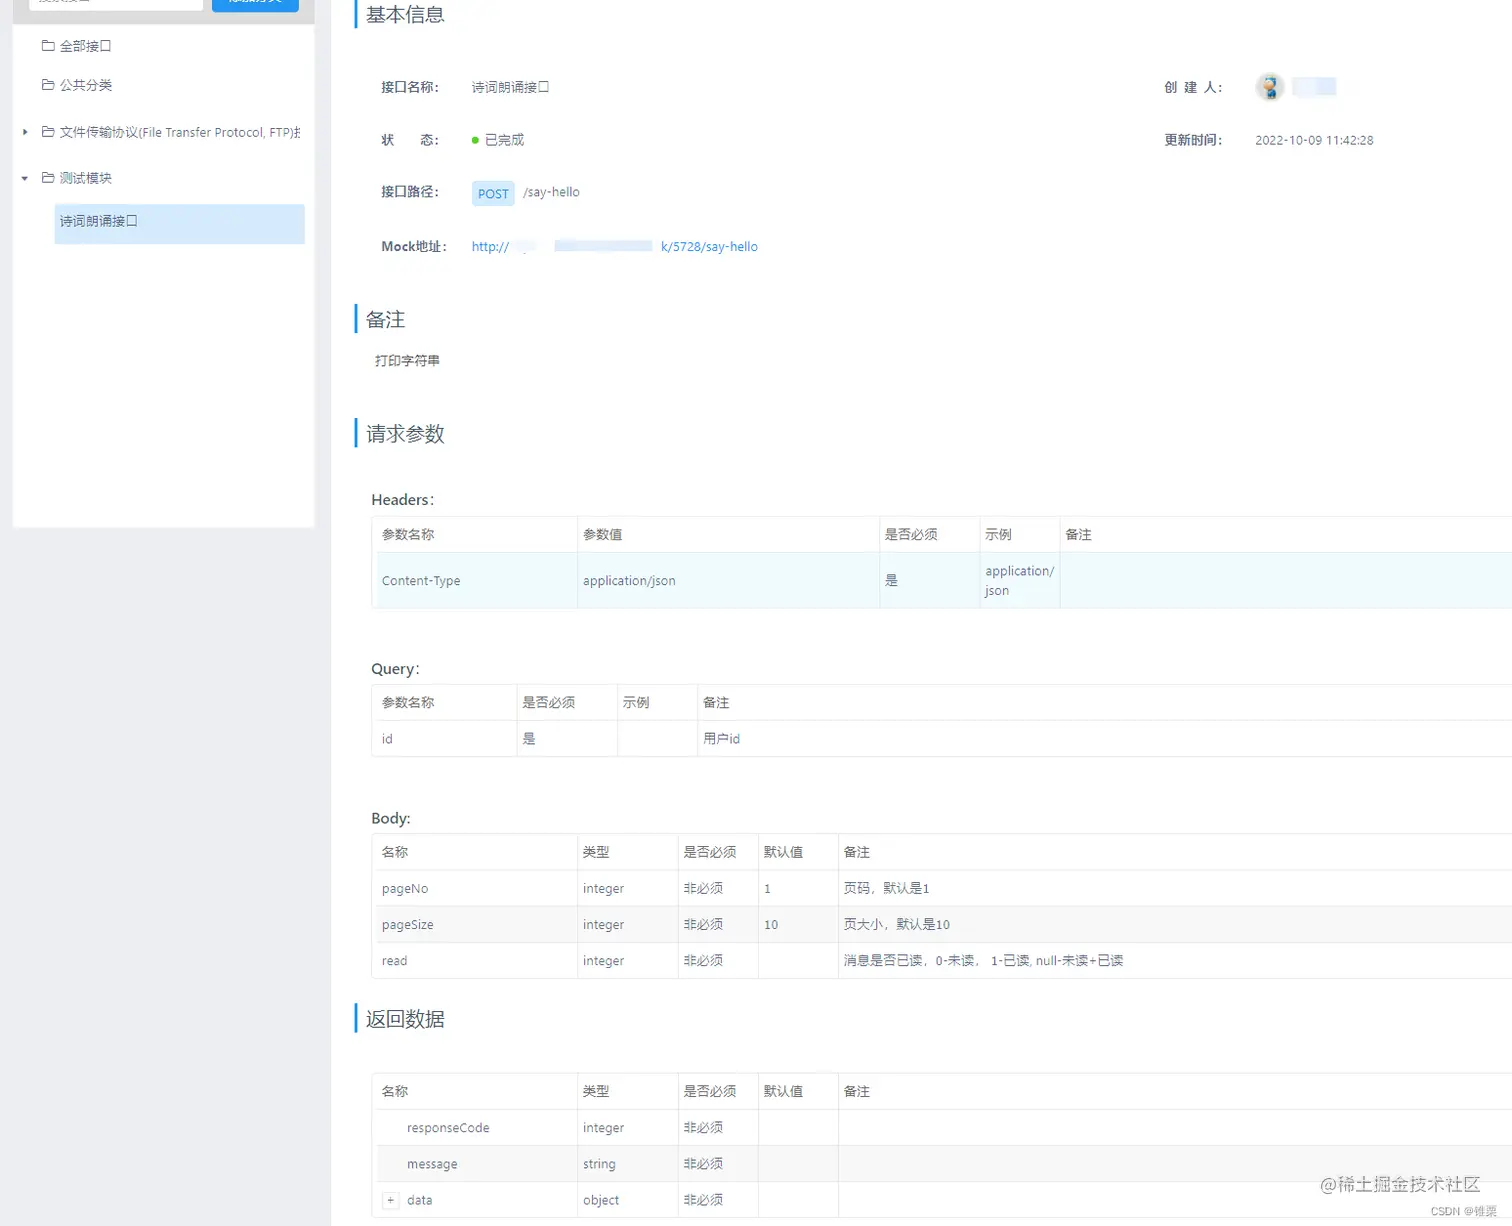Viewport: 1512px width, 1226px height.
Task: Expand the data object row plus icon
Action: [390, 1200]
